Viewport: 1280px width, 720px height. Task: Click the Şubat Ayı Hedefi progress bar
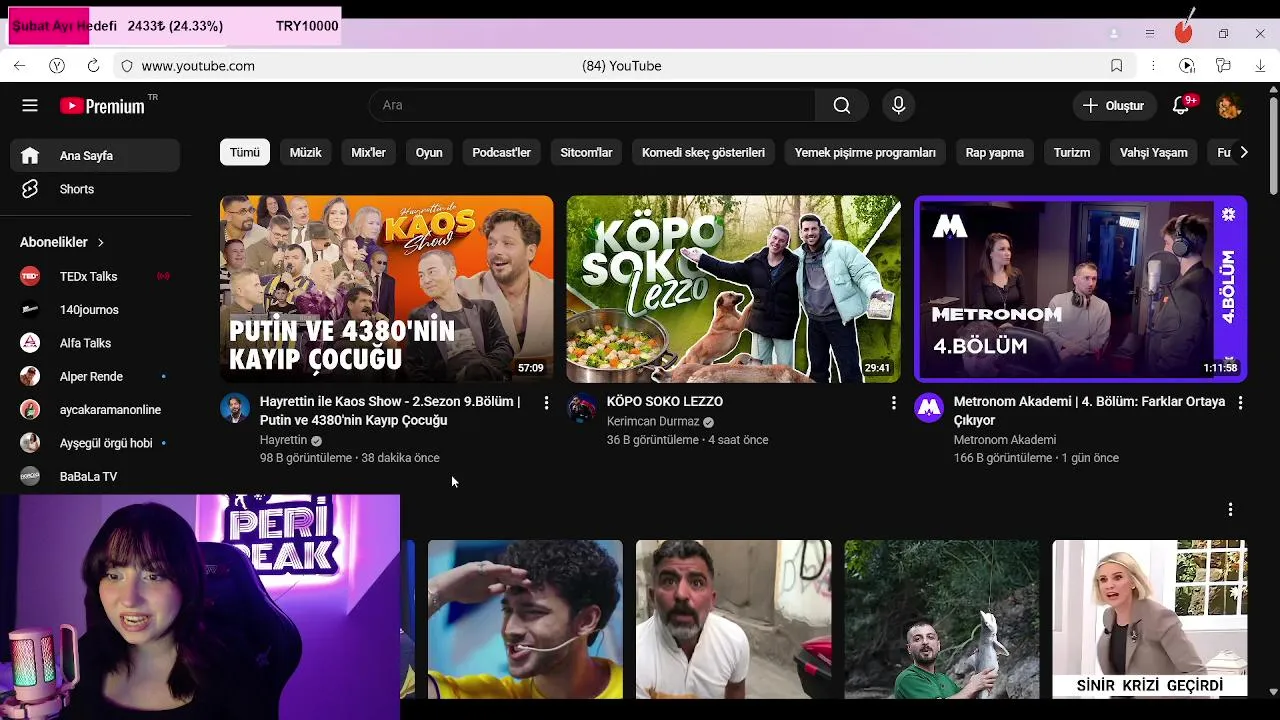click(x=175, y=26)
